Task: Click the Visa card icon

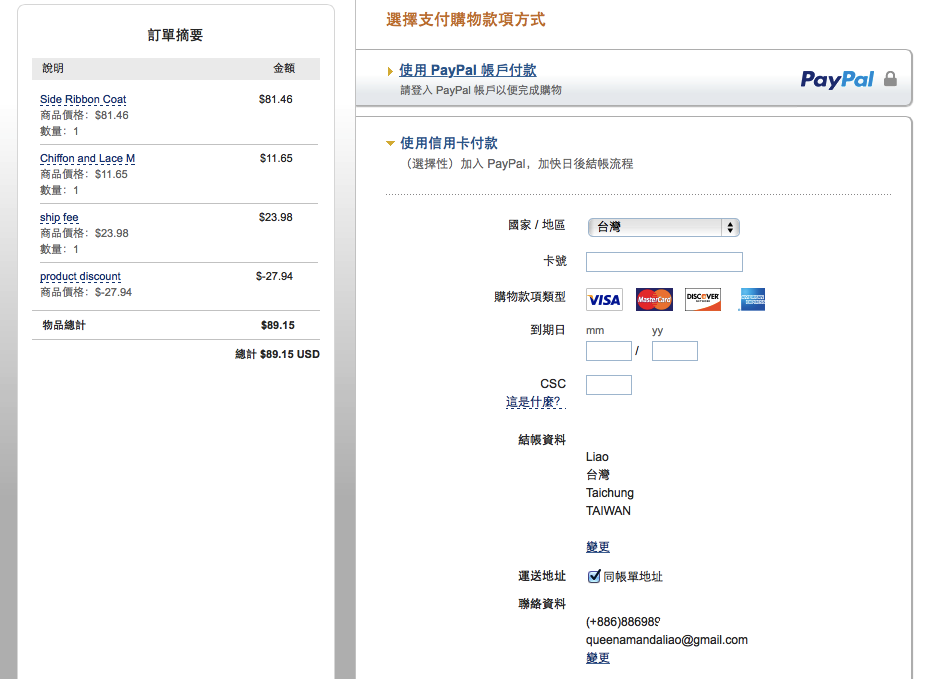Action: [x=604, y=300]
